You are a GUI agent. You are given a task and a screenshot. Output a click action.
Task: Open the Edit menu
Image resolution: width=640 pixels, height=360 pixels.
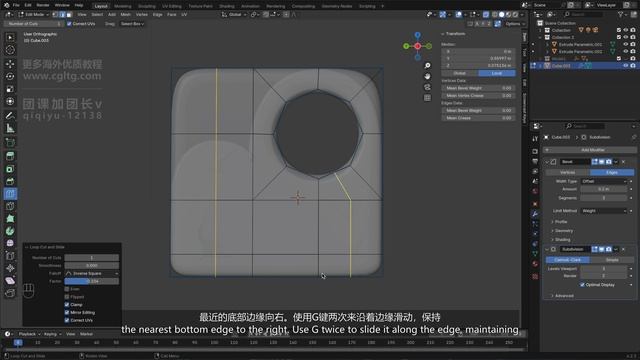point(28,5)
